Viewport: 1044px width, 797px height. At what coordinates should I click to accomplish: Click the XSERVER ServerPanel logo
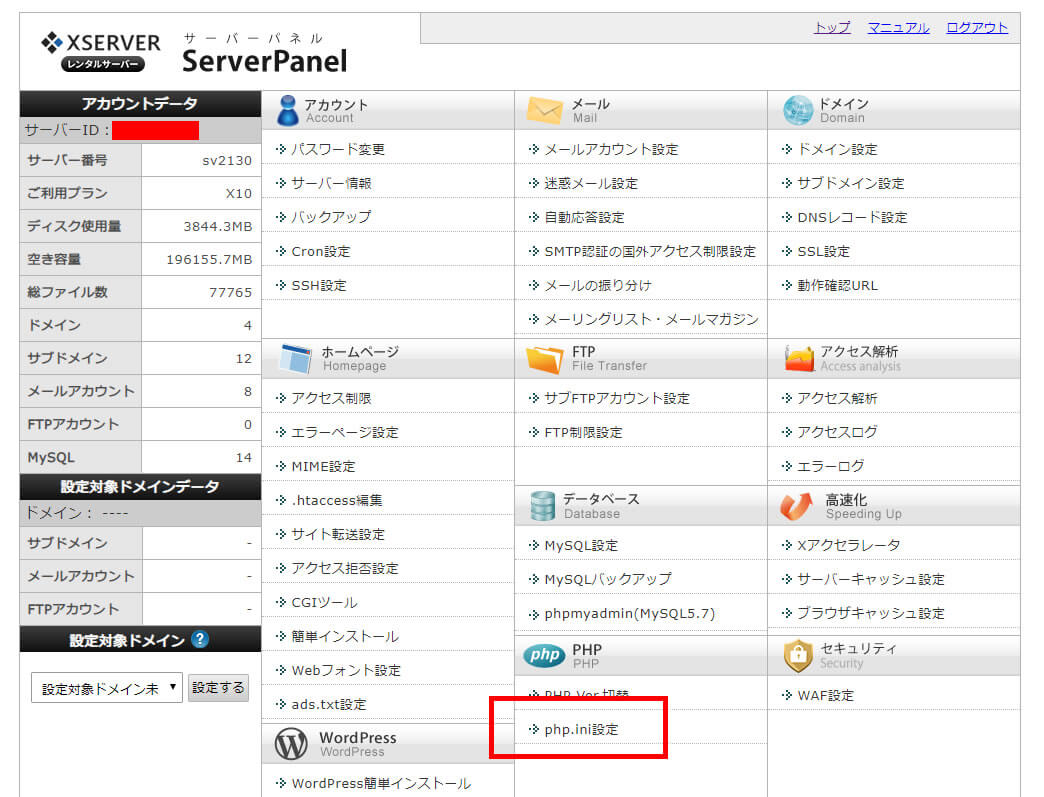194,52
